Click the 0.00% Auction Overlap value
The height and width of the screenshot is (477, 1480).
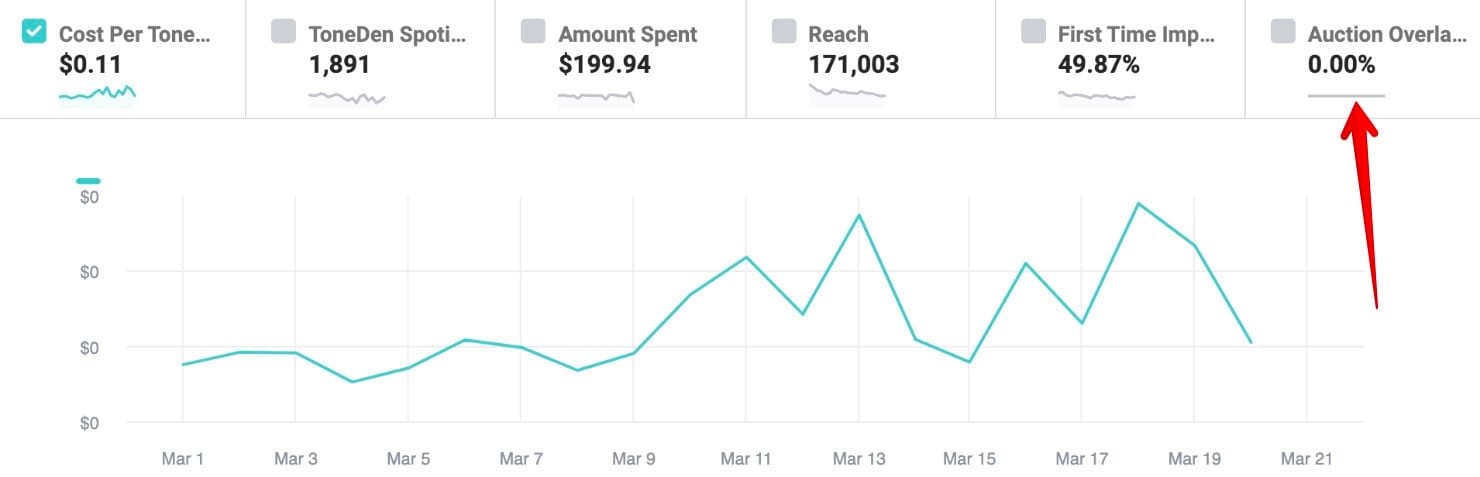tap(1341, 65)
